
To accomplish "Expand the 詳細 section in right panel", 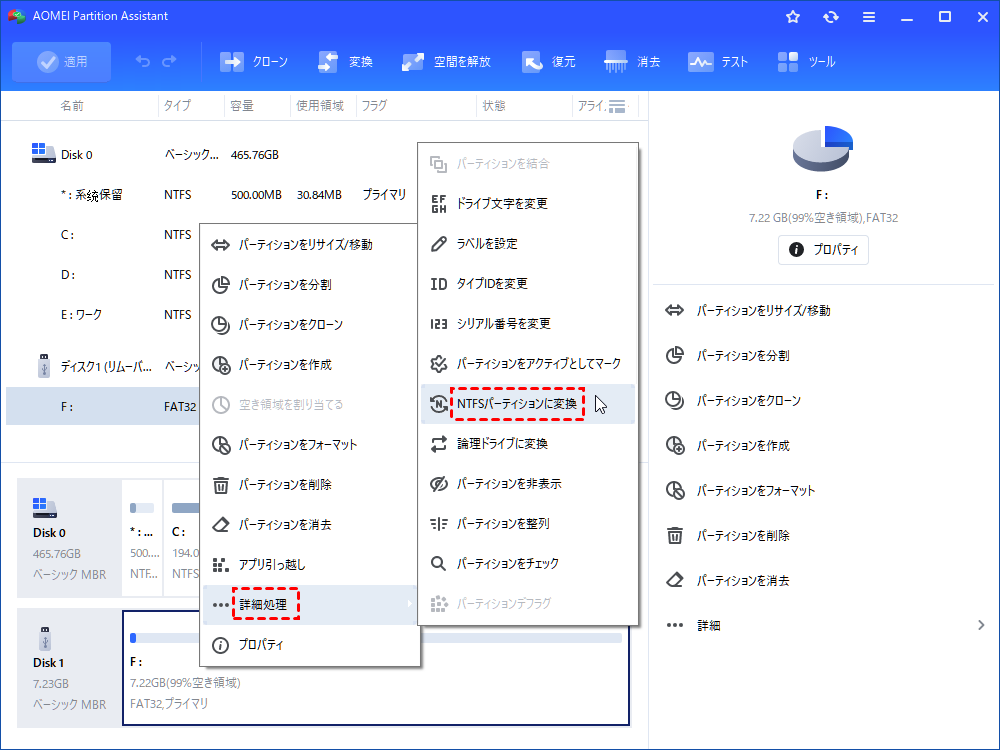I will (825, 625).
